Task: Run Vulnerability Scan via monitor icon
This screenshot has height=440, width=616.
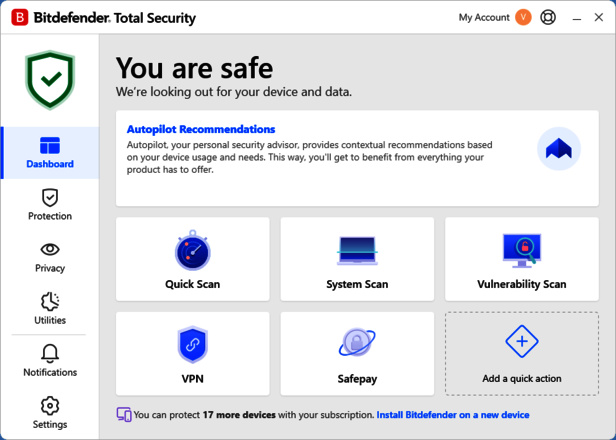Action: (x=521, y=251)
